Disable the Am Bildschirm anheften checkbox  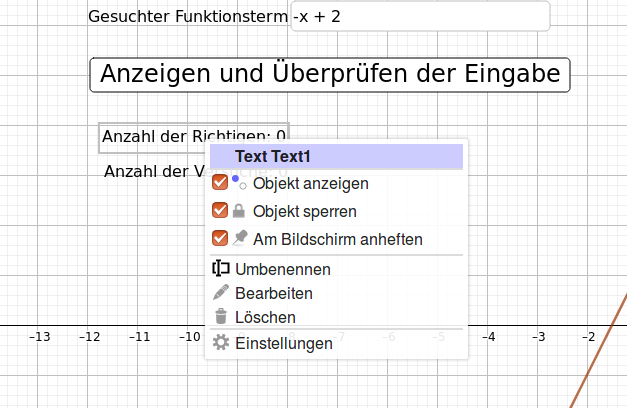(220, 238)
